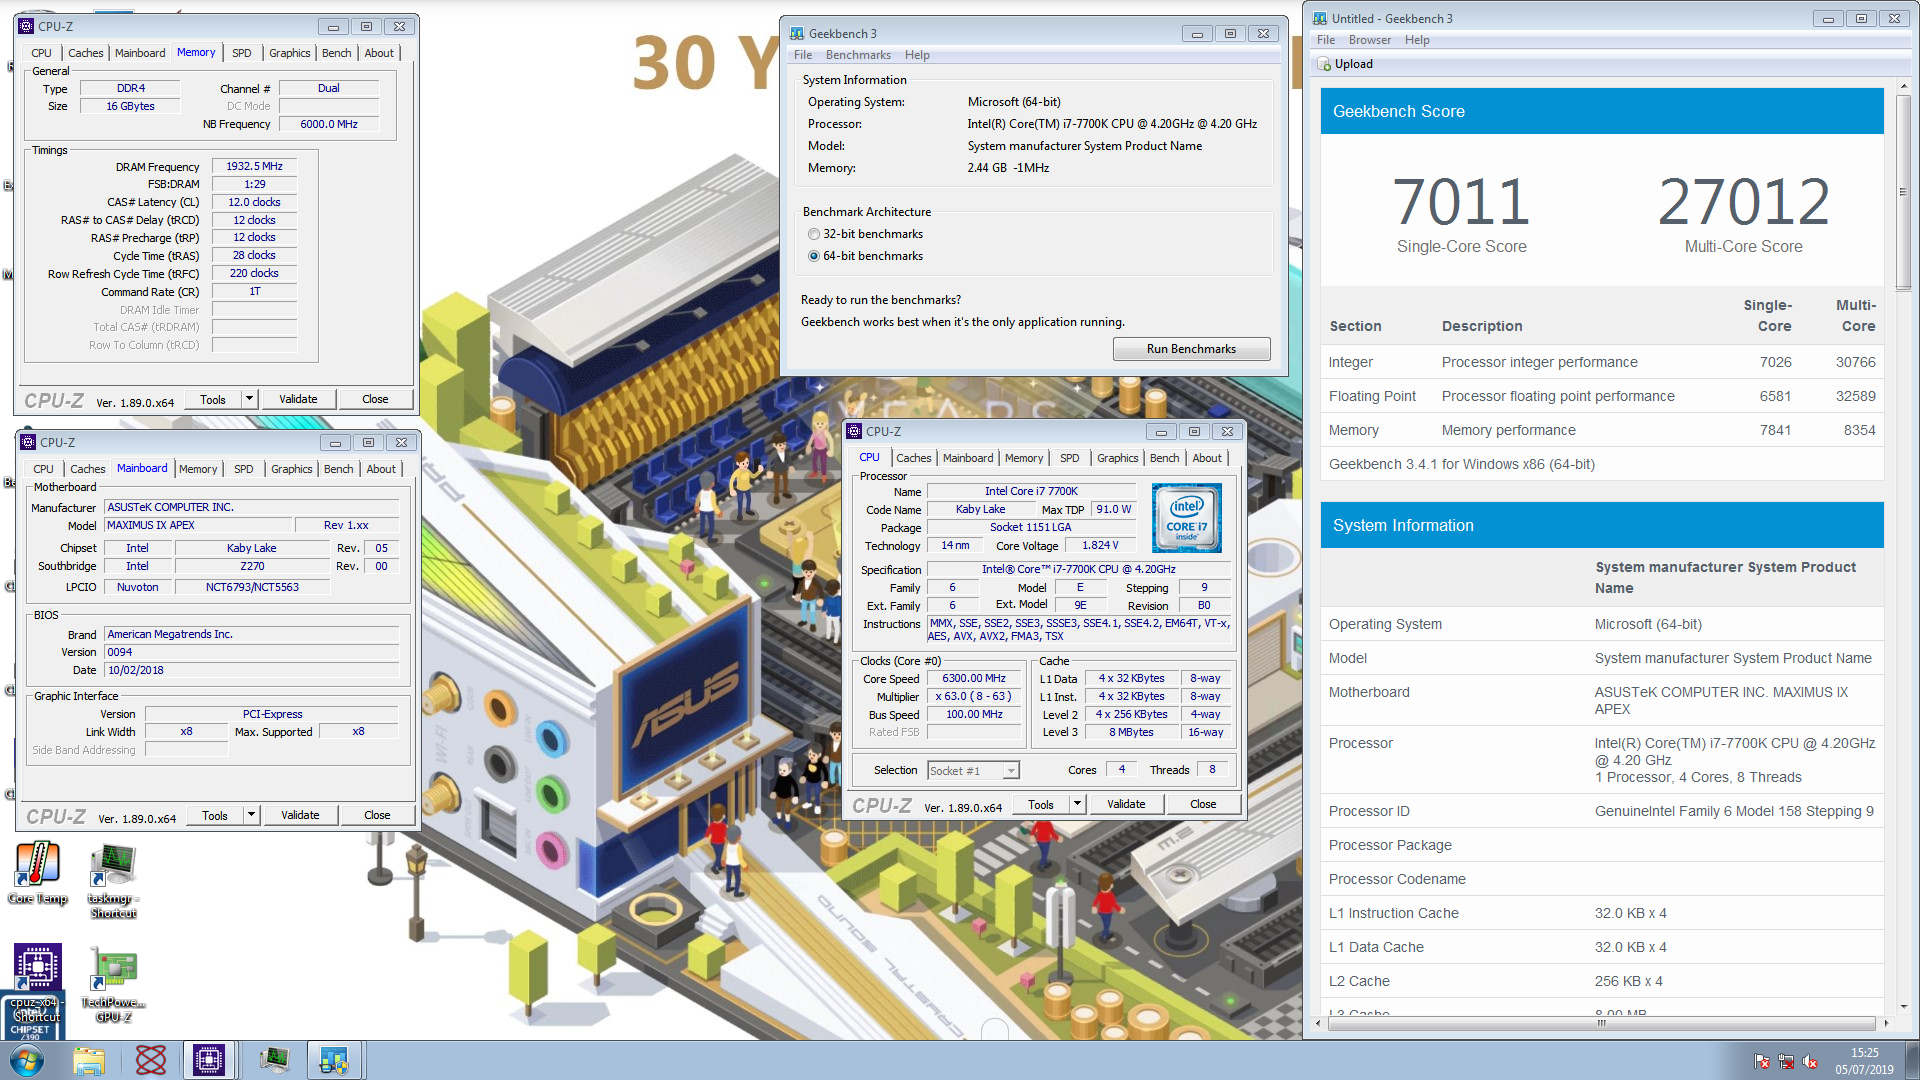Click the BIOS Version 0094 field
The image size is (1920, 1080).
point(252,652)
